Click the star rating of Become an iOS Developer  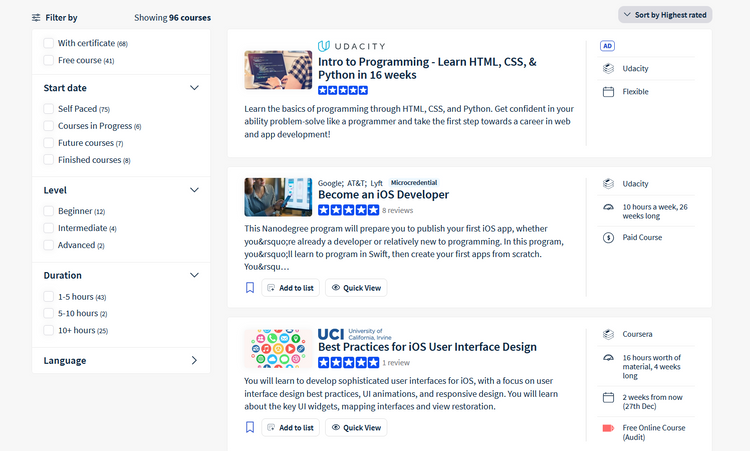coord(348,210)
